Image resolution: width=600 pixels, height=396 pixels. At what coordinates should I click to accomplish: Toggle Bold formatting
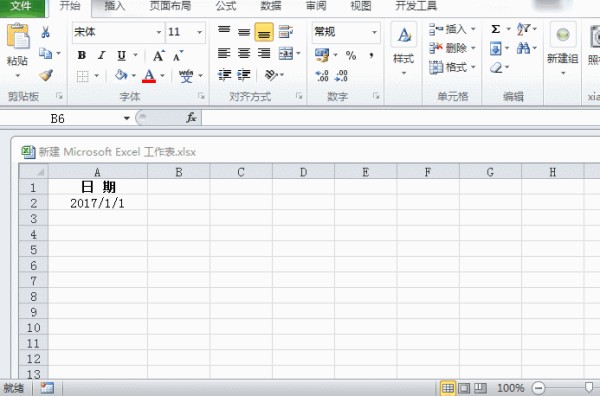[x=82, y=55]
